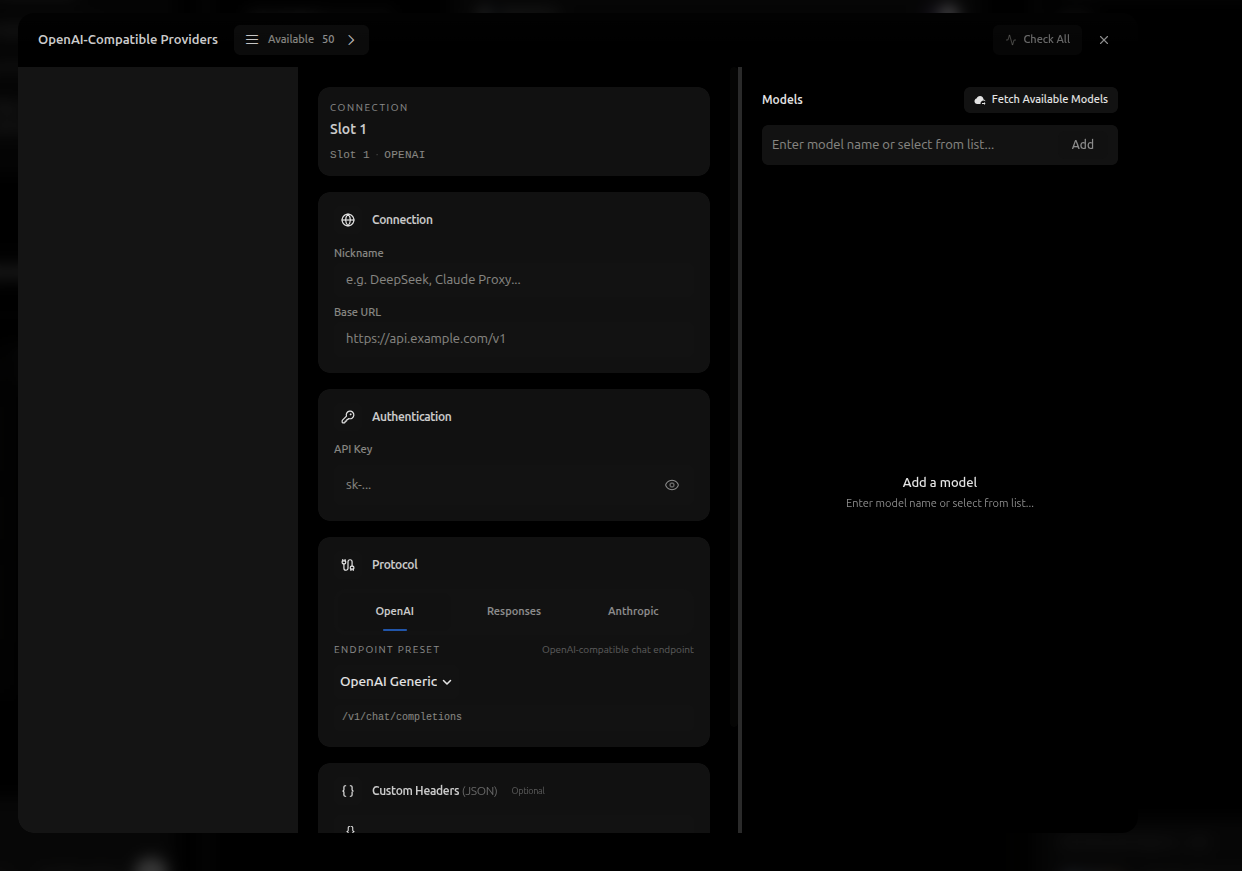Expand the Available 50 providers chevron
This screenshot has width=1242, height=871.
tap(351, 40)
